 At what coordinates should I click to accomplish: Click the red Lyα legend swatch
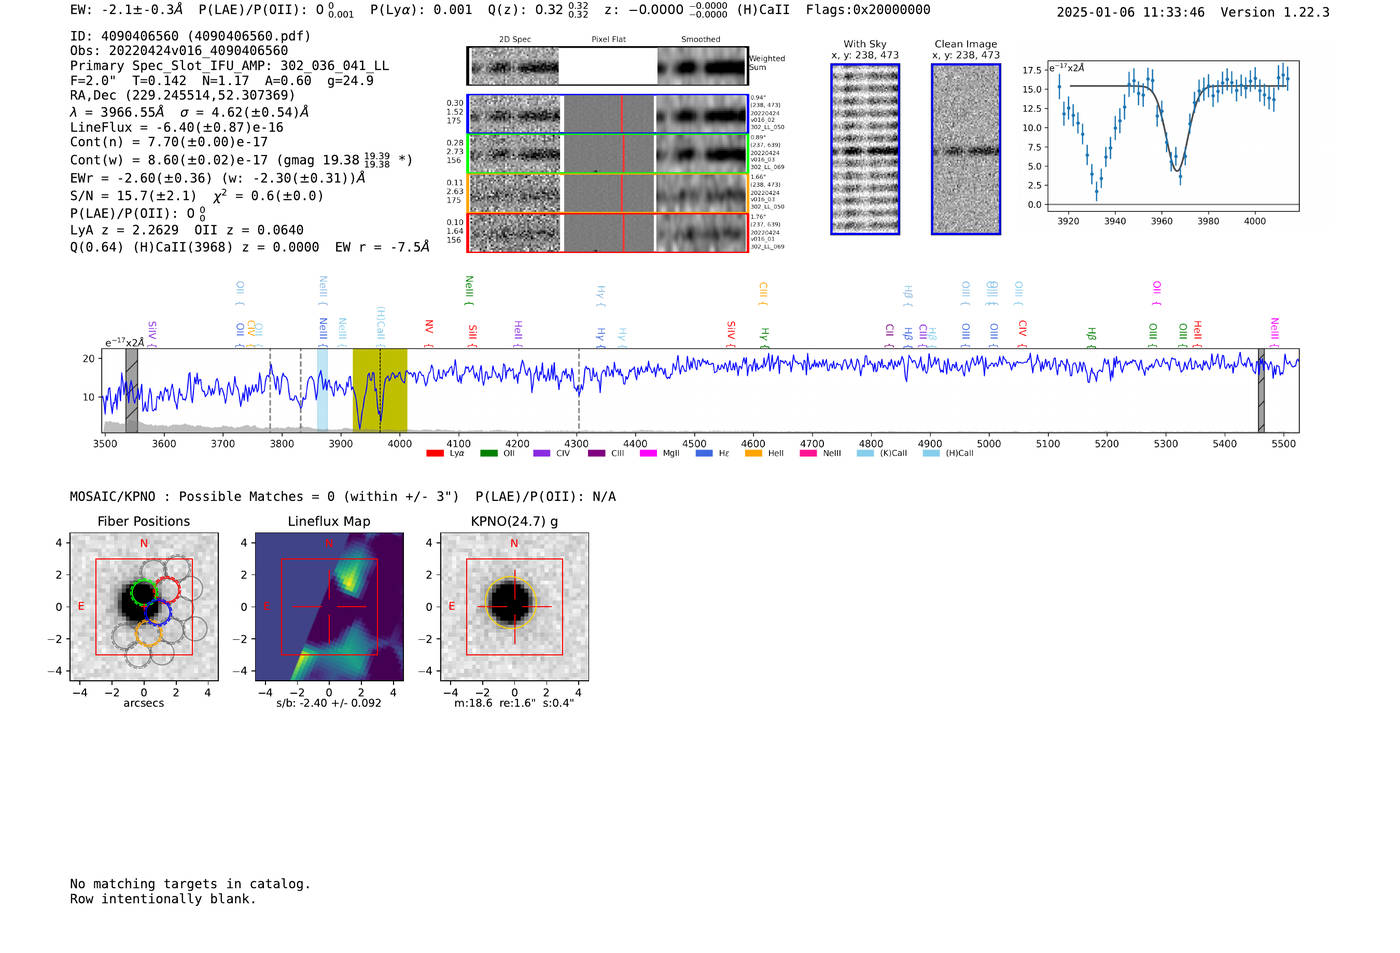click(x=434, y=453)
